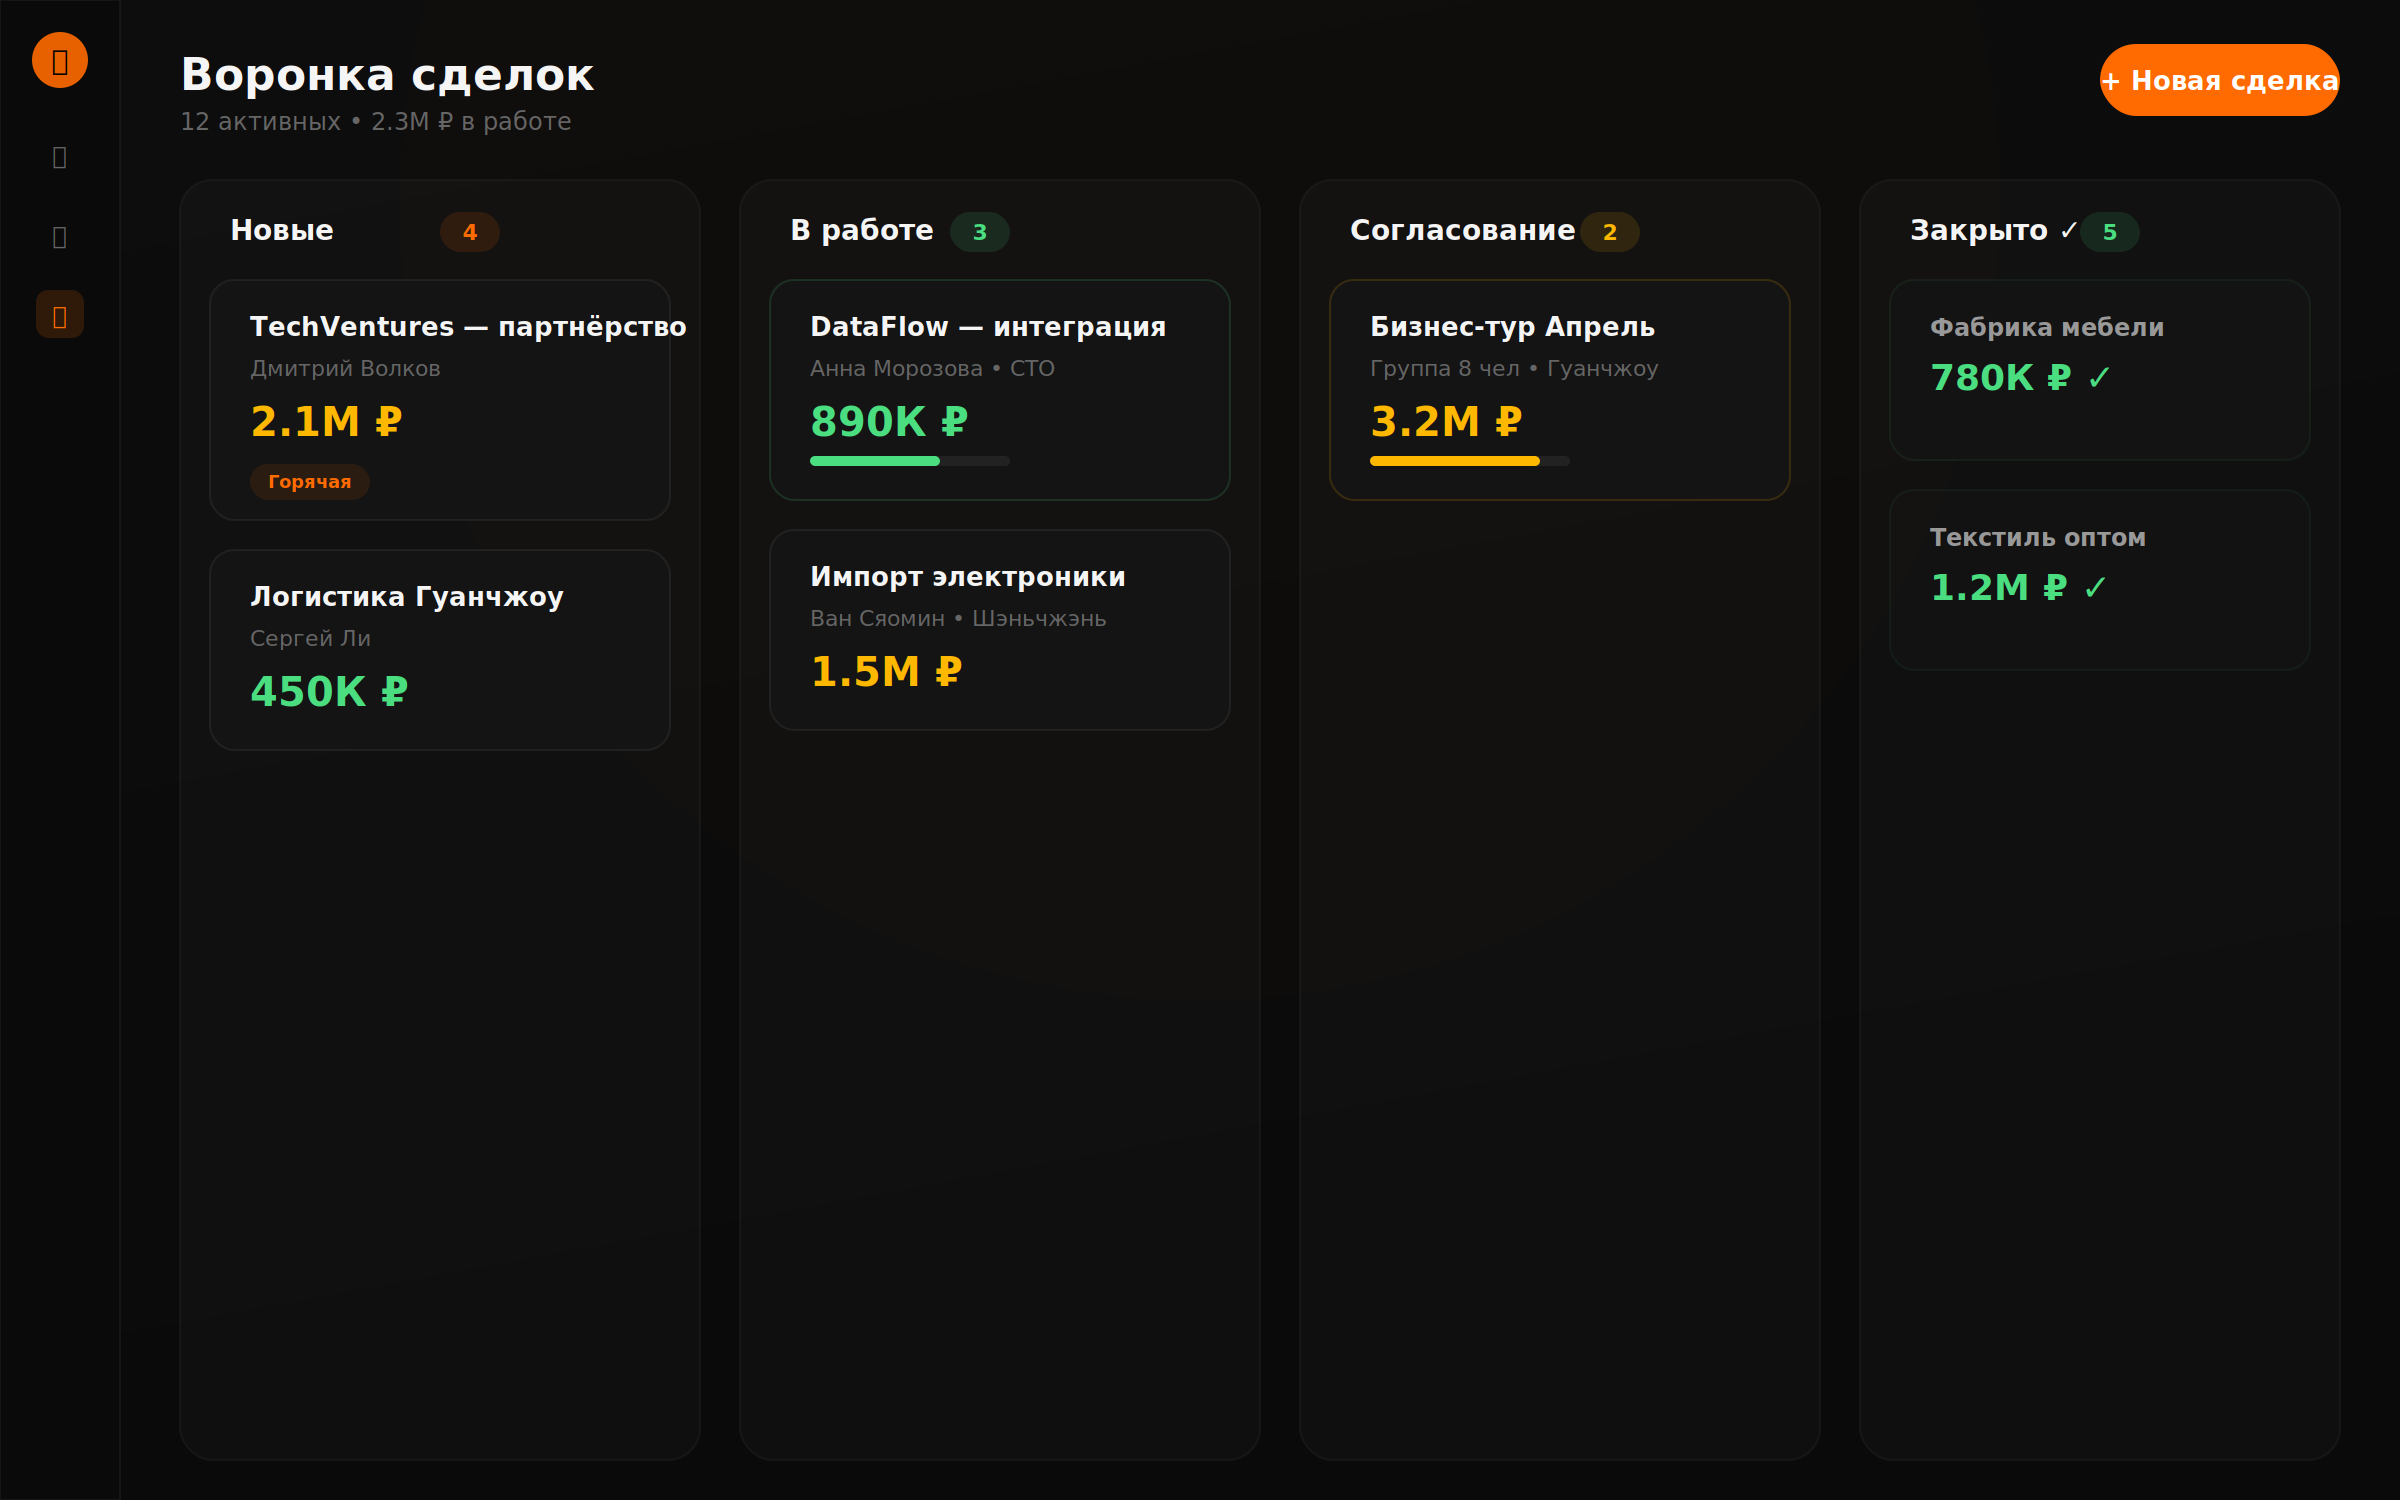Click the count badge 4 next to Новые
This screenshot has width=2400, height=1500.
click(469, 232)
